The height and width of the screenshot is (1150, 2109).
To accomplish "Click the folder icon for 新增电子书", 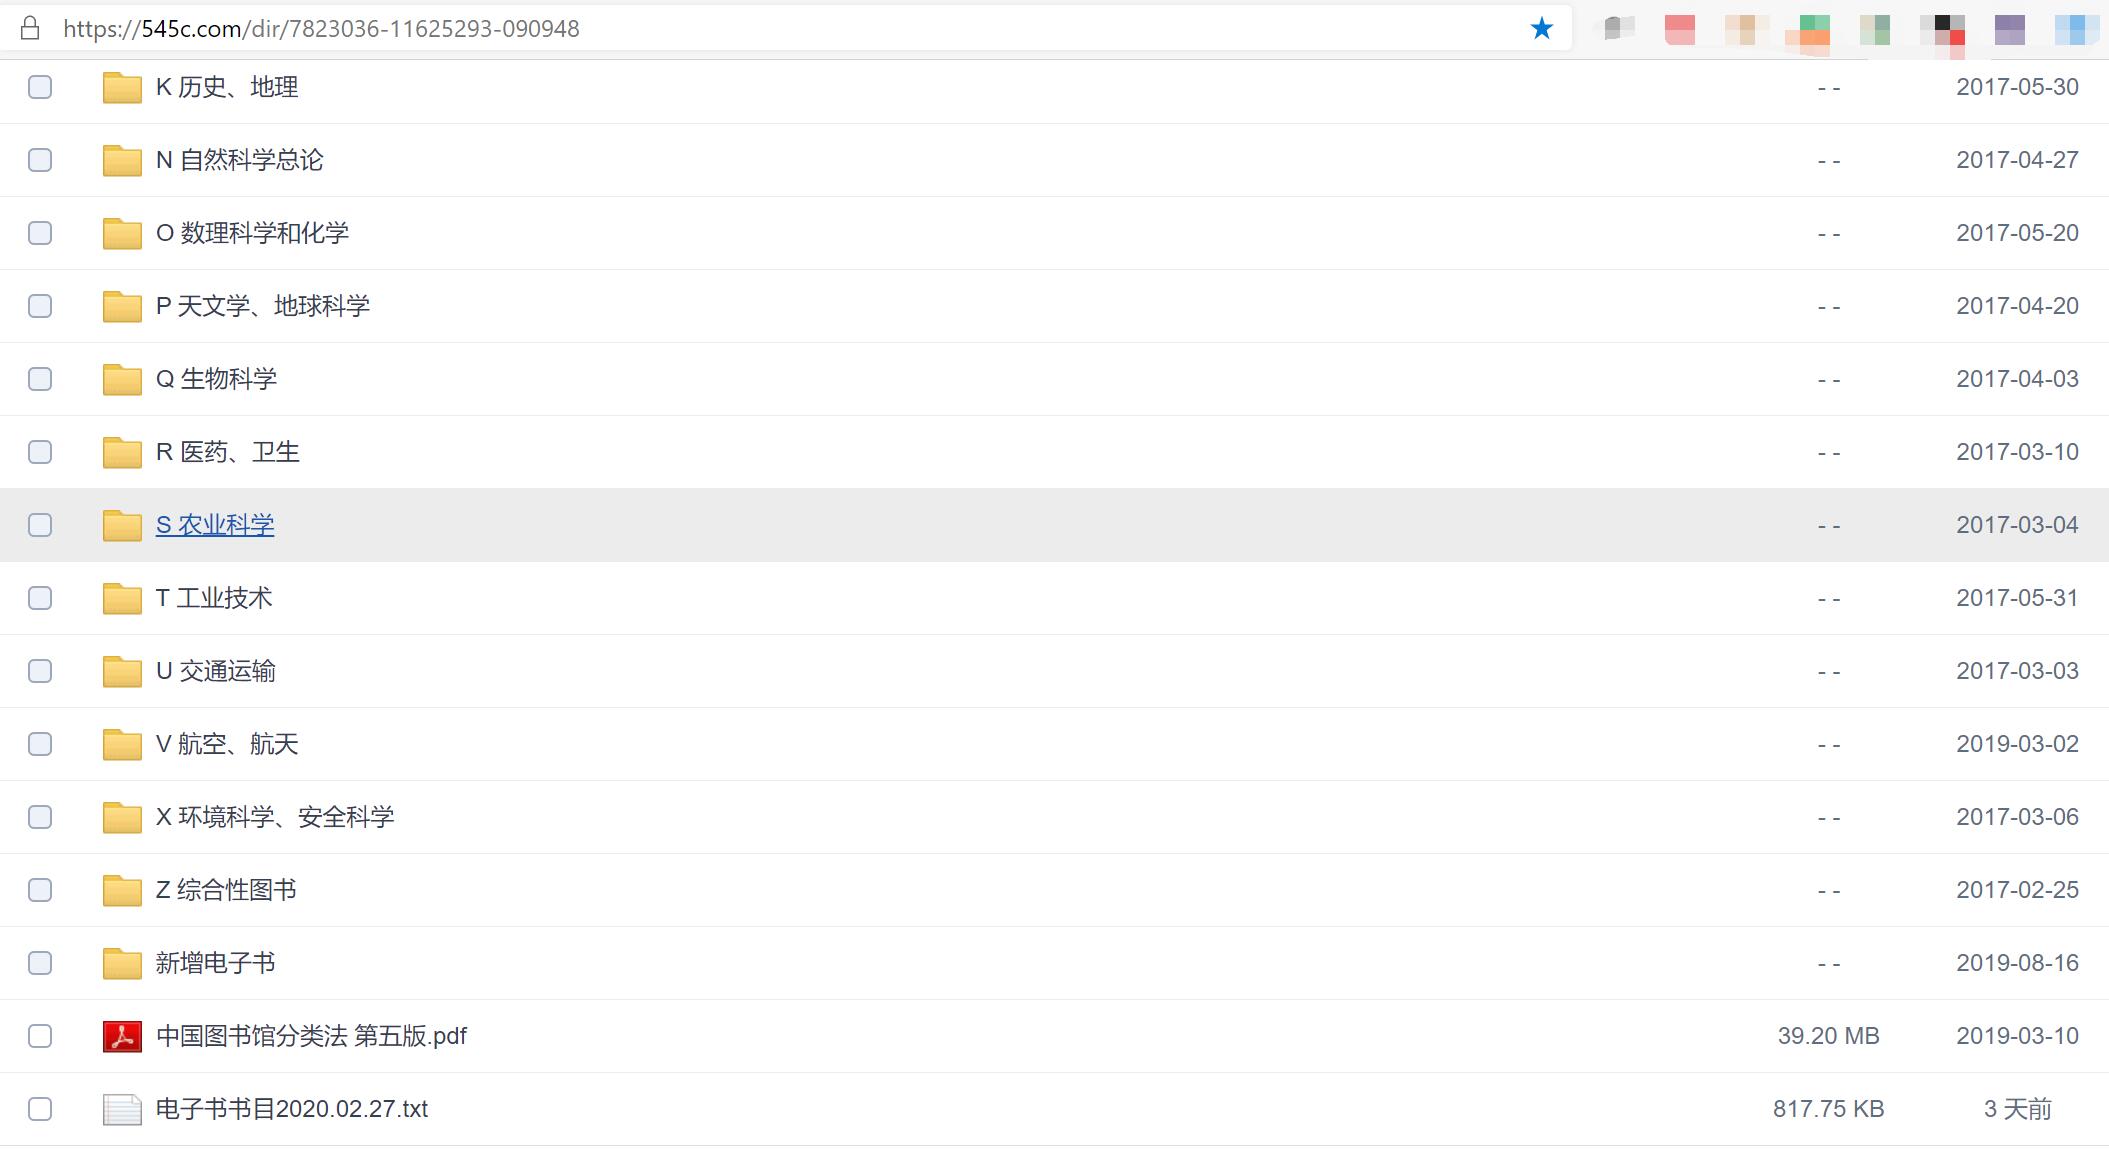I will coord(122,963).
